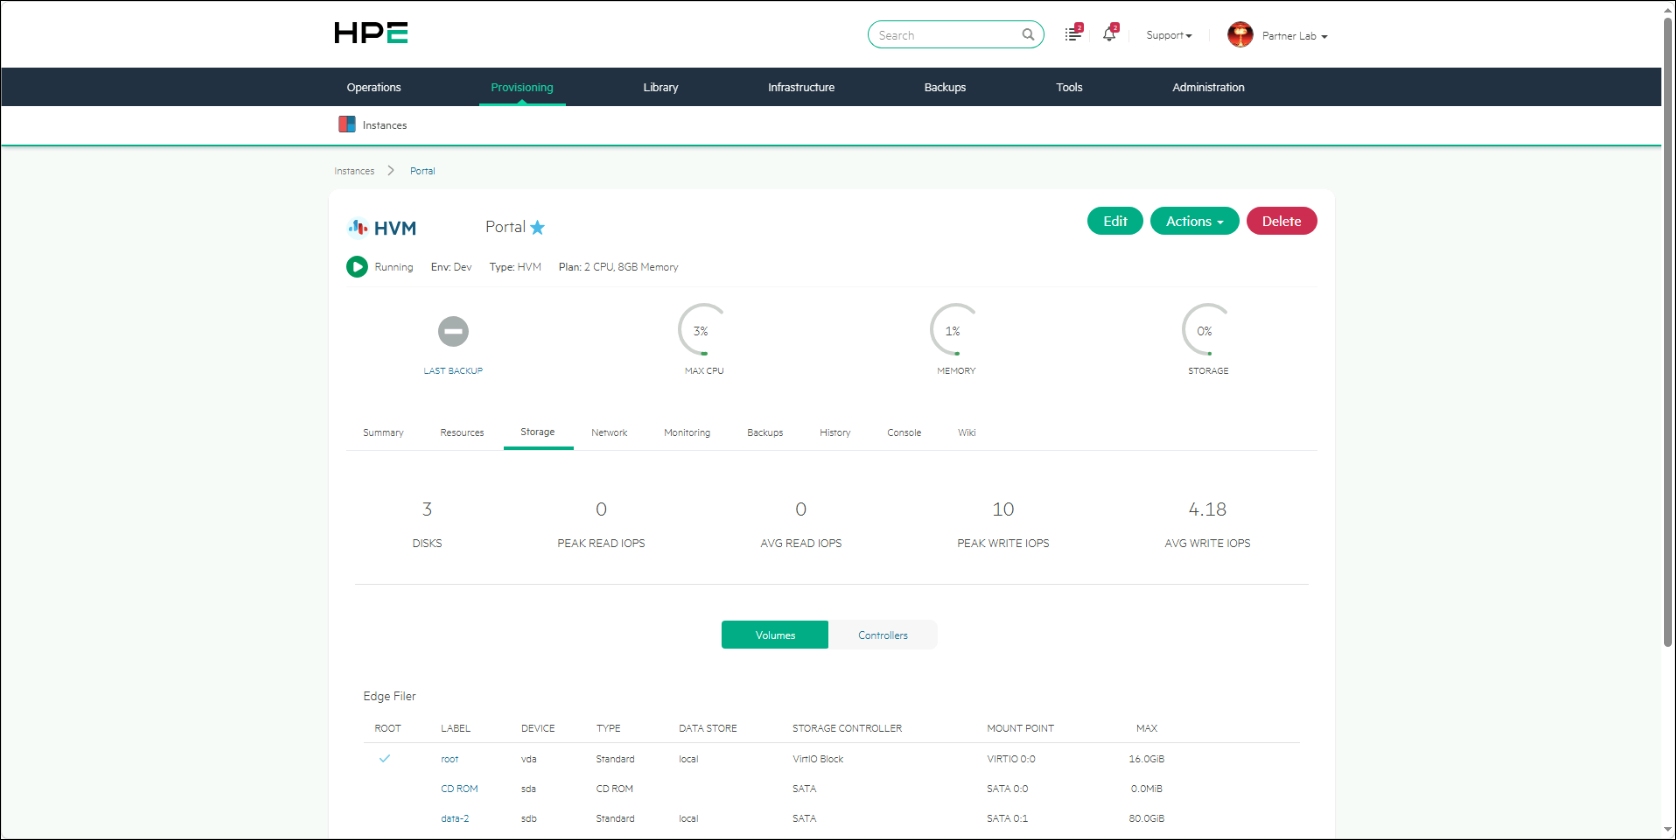
Task: Click the Instances sub-nav icon
Action: [x=347, y=125]
